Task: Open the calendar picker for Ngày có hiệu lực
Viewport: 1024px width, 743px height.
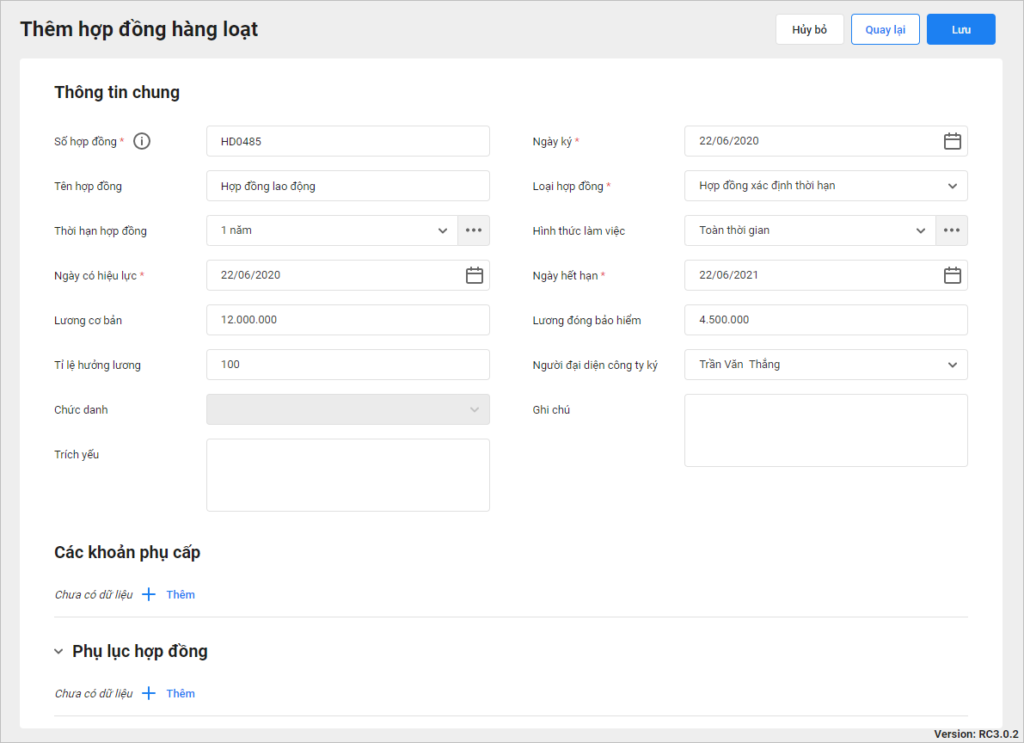Action: tap(474, 275)
